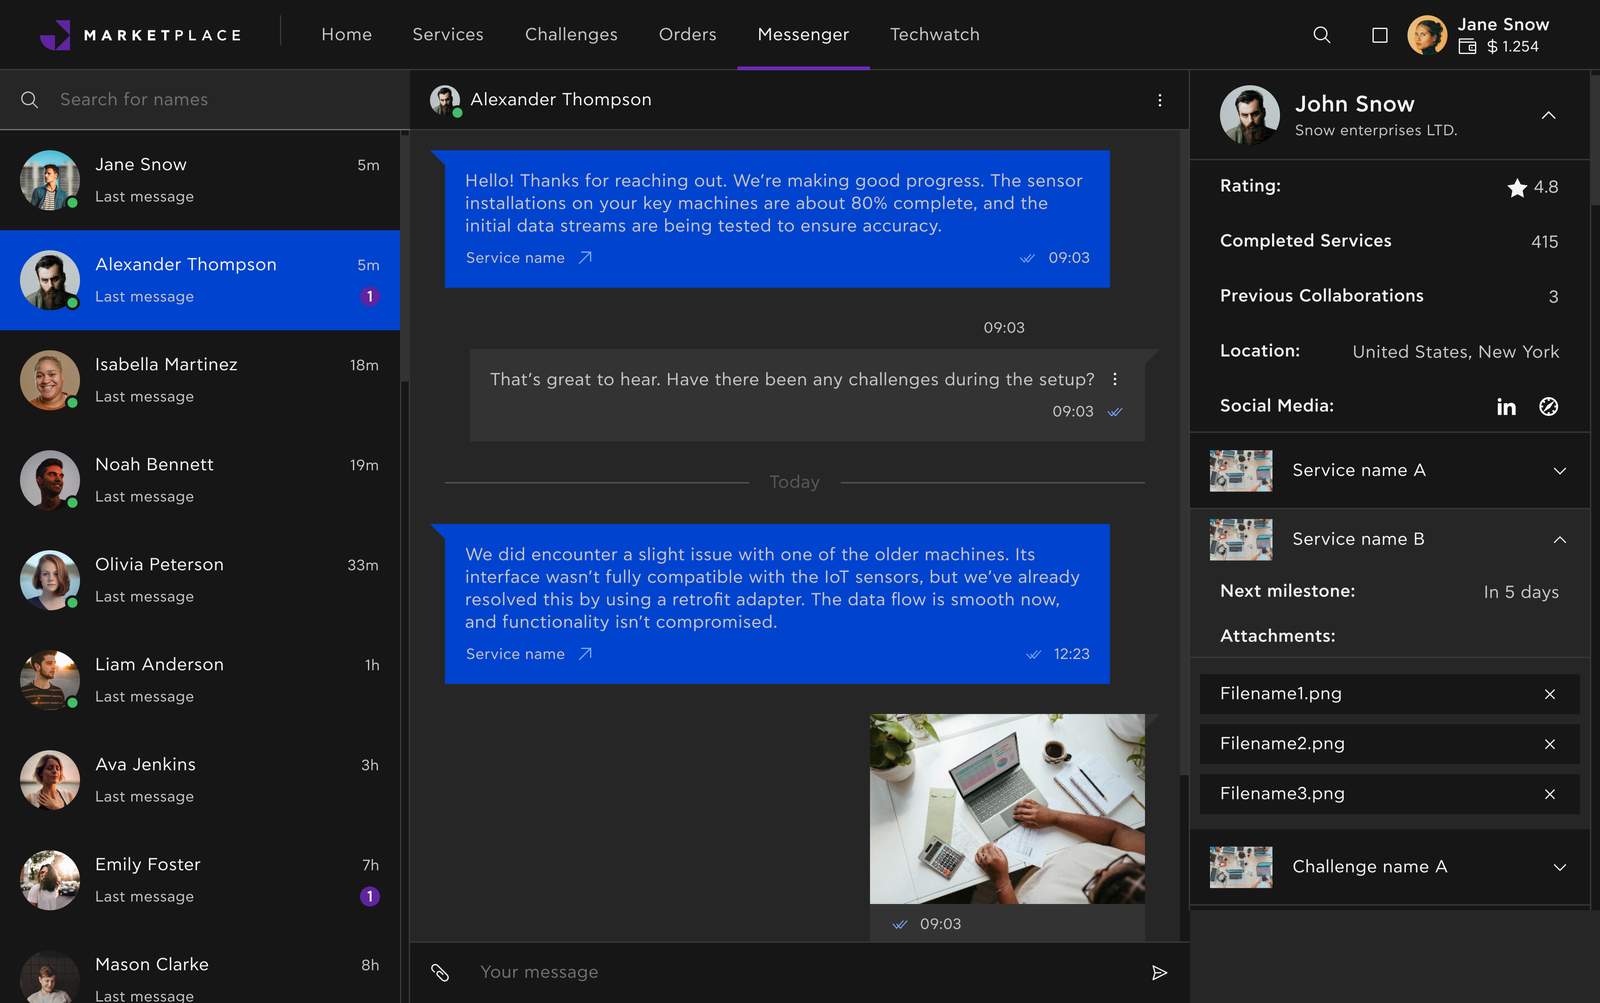Click the search magnifier icon in top bar
The width and height of the screenshot is (1600, 1003).
(x=1321, y=35)
